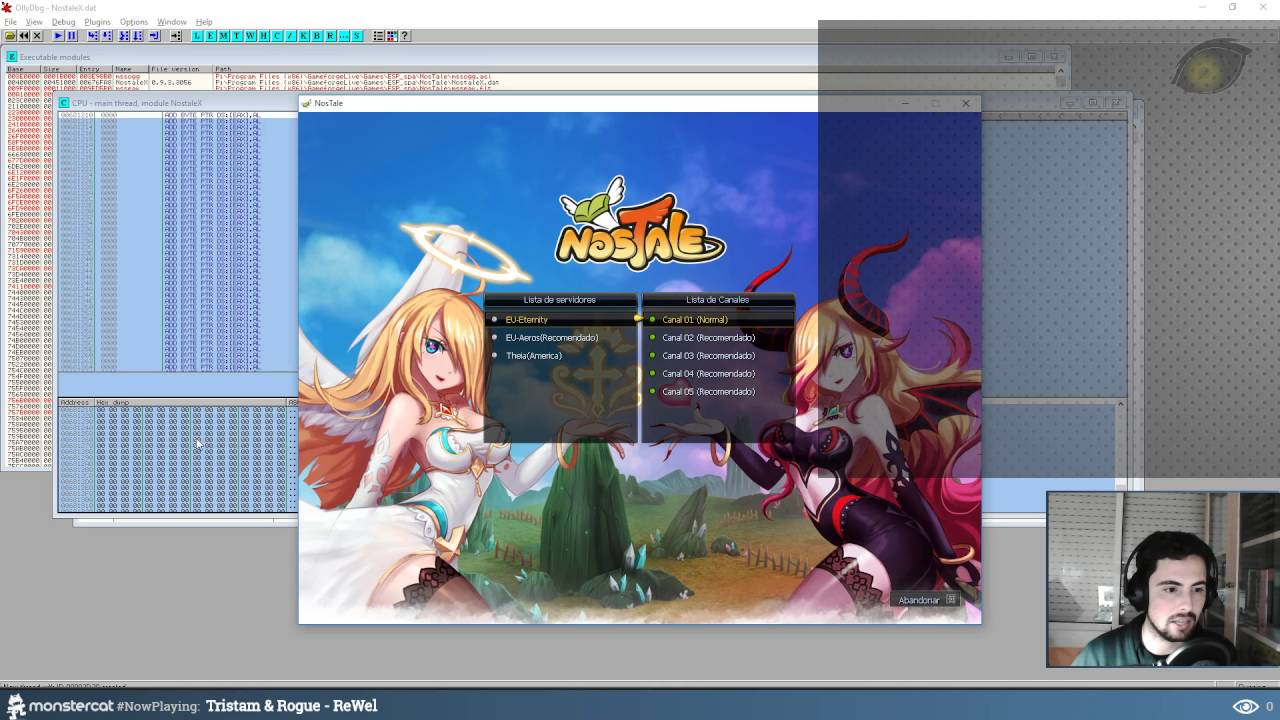Show Source with the S toolbar button

(x=356, y=36)
